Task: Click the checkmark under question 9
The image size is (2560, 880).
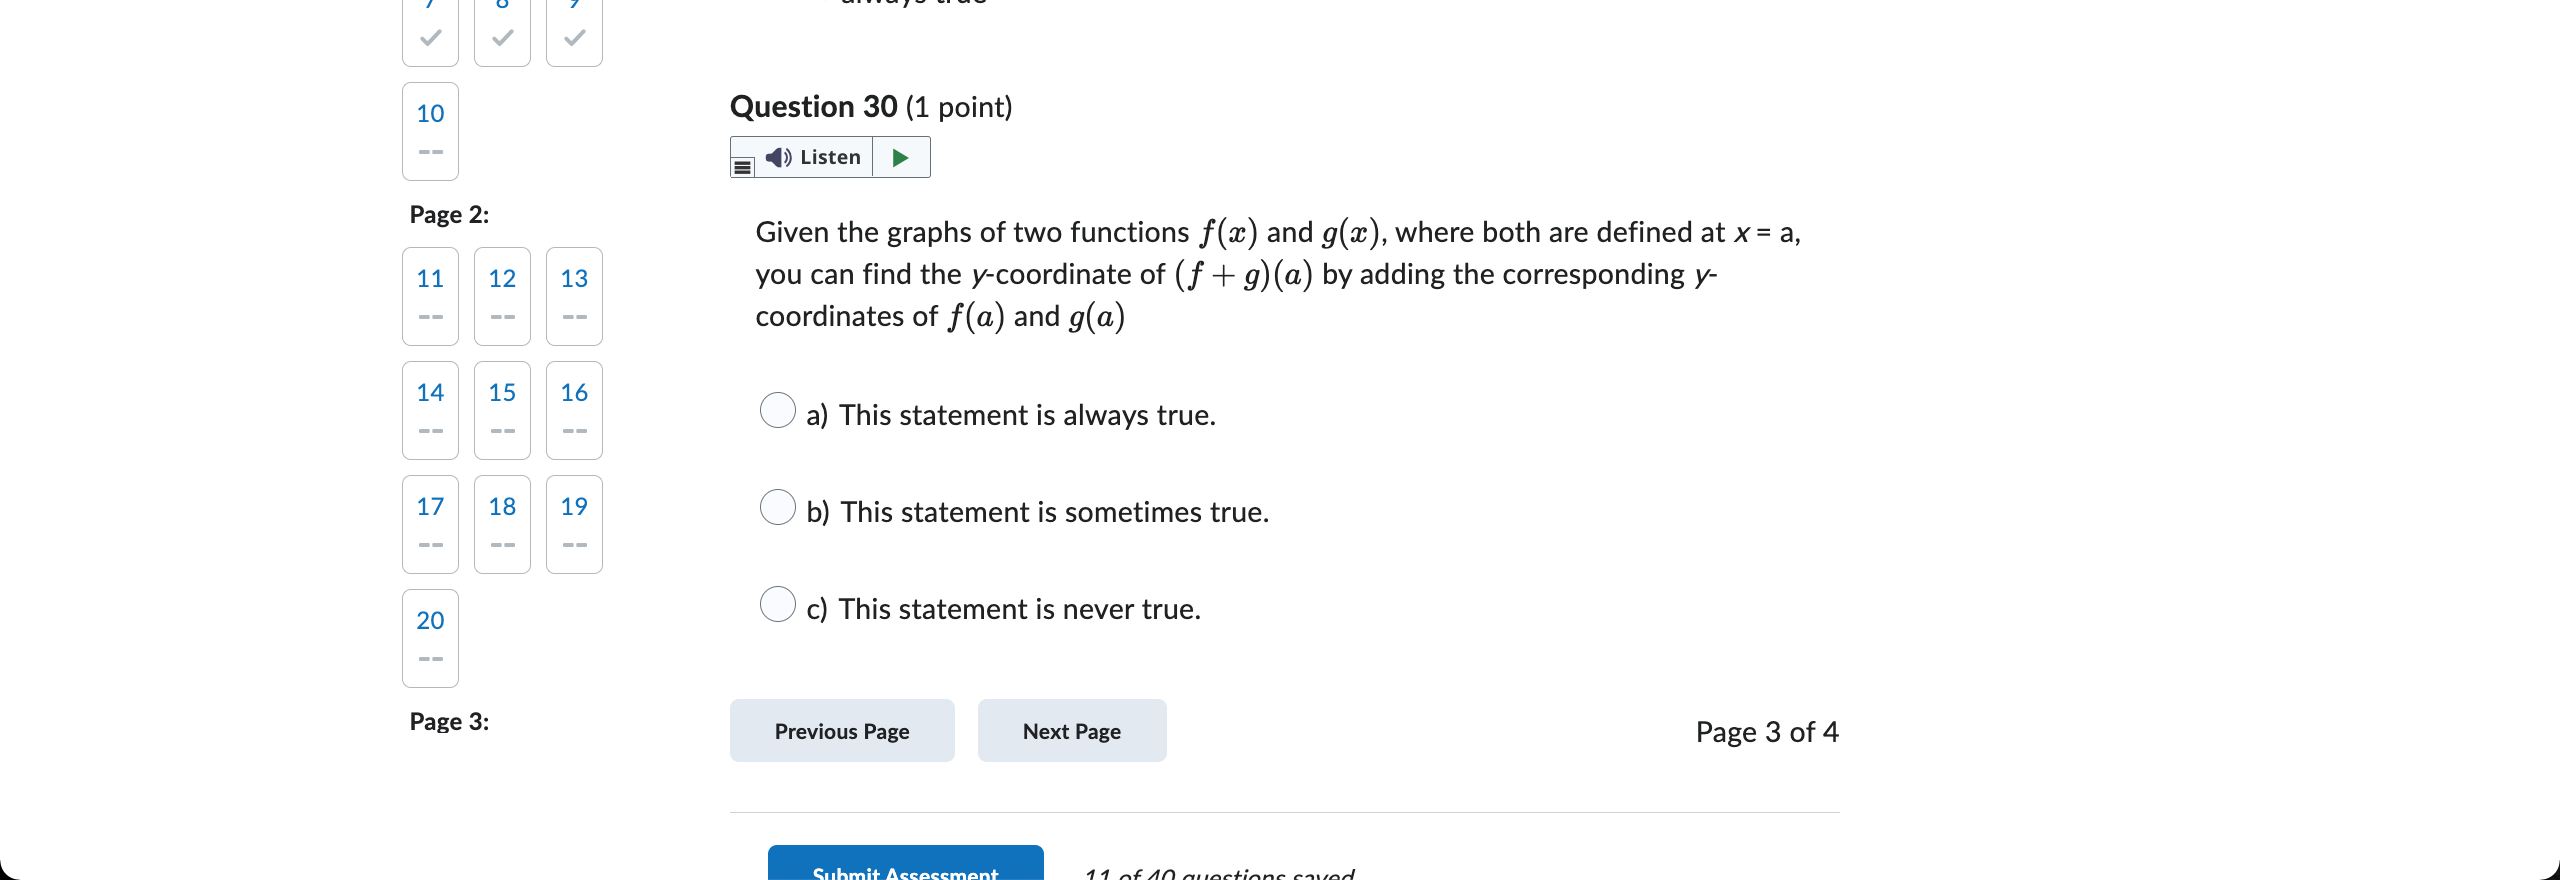Action: click(x=573, y=38)
